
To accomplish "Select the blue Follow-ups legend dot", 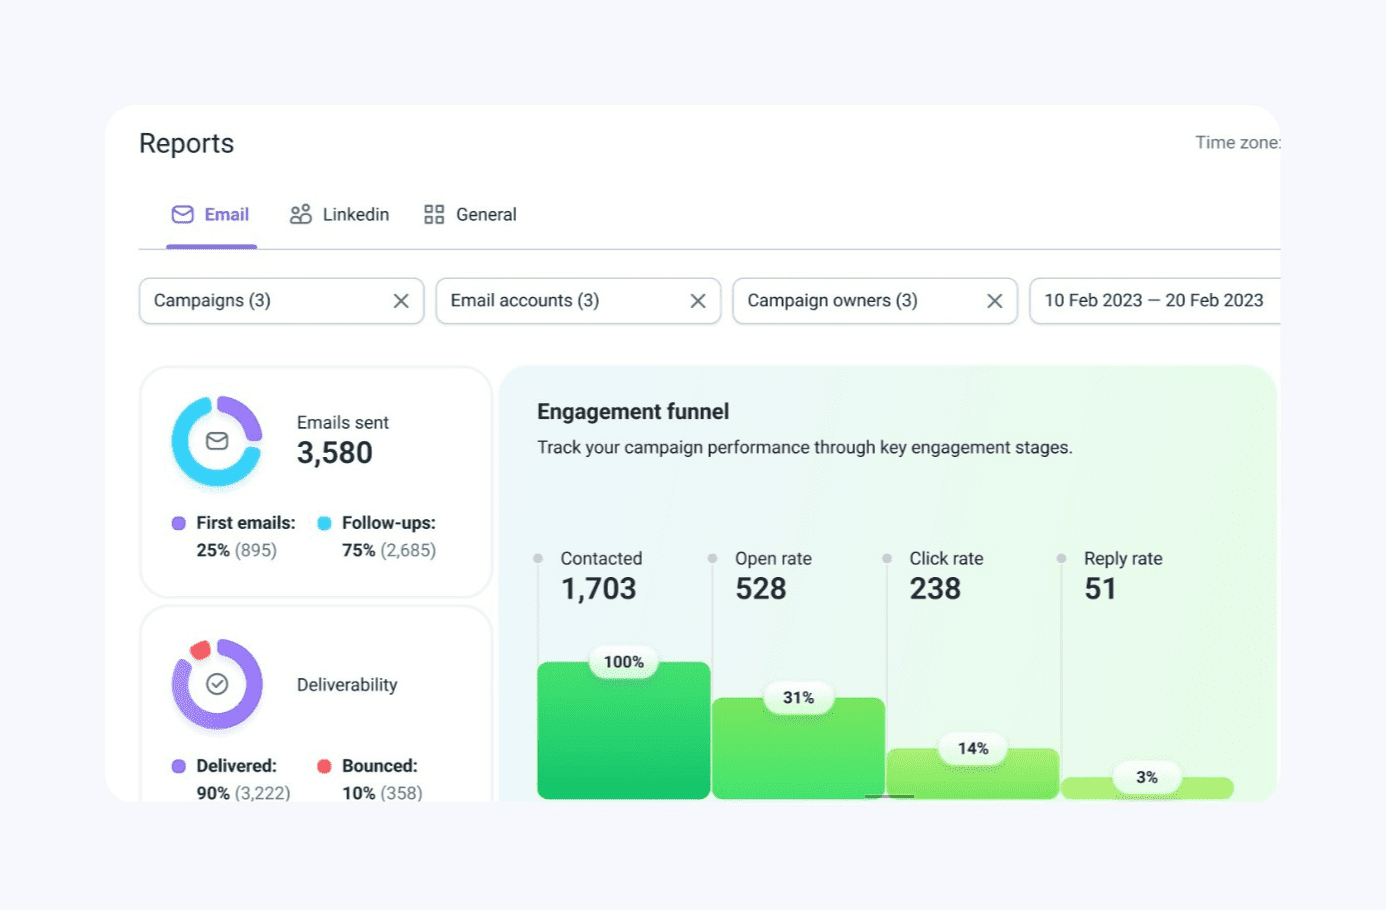I will coord(324,523).
